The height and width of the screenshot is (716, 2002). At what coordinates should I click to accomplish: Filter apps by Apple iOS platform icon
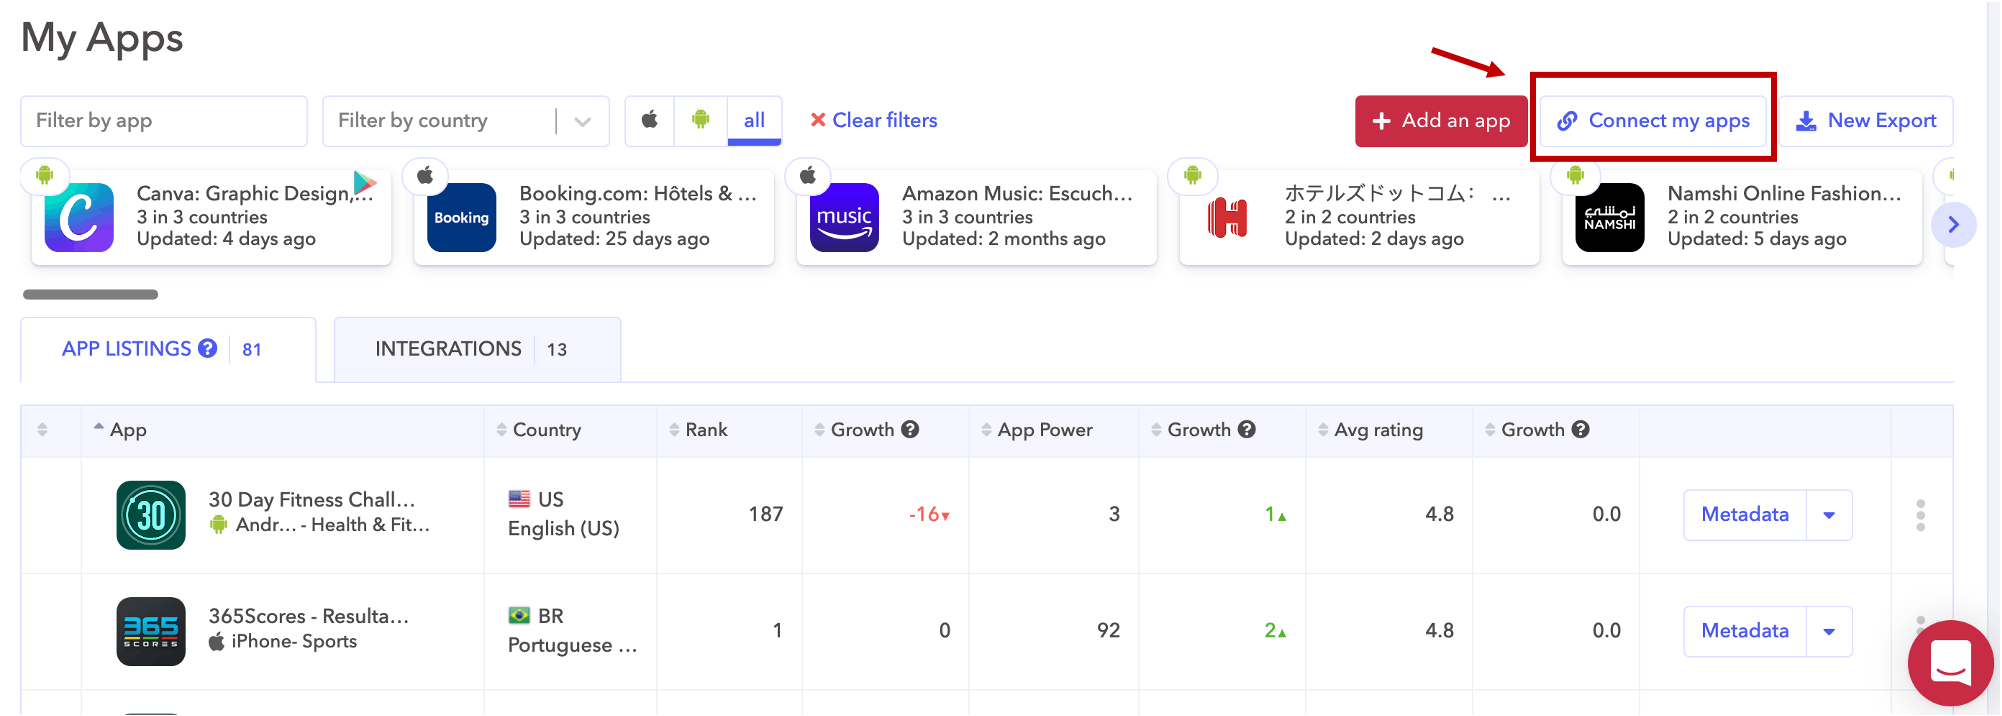[650, 121]
